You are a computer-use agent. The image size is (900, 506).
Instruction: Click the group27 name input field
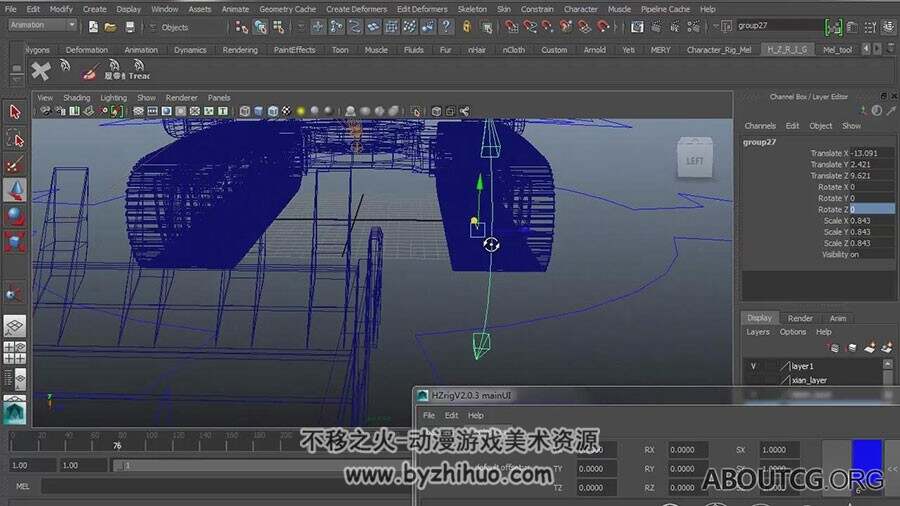[x=779, y=25]
